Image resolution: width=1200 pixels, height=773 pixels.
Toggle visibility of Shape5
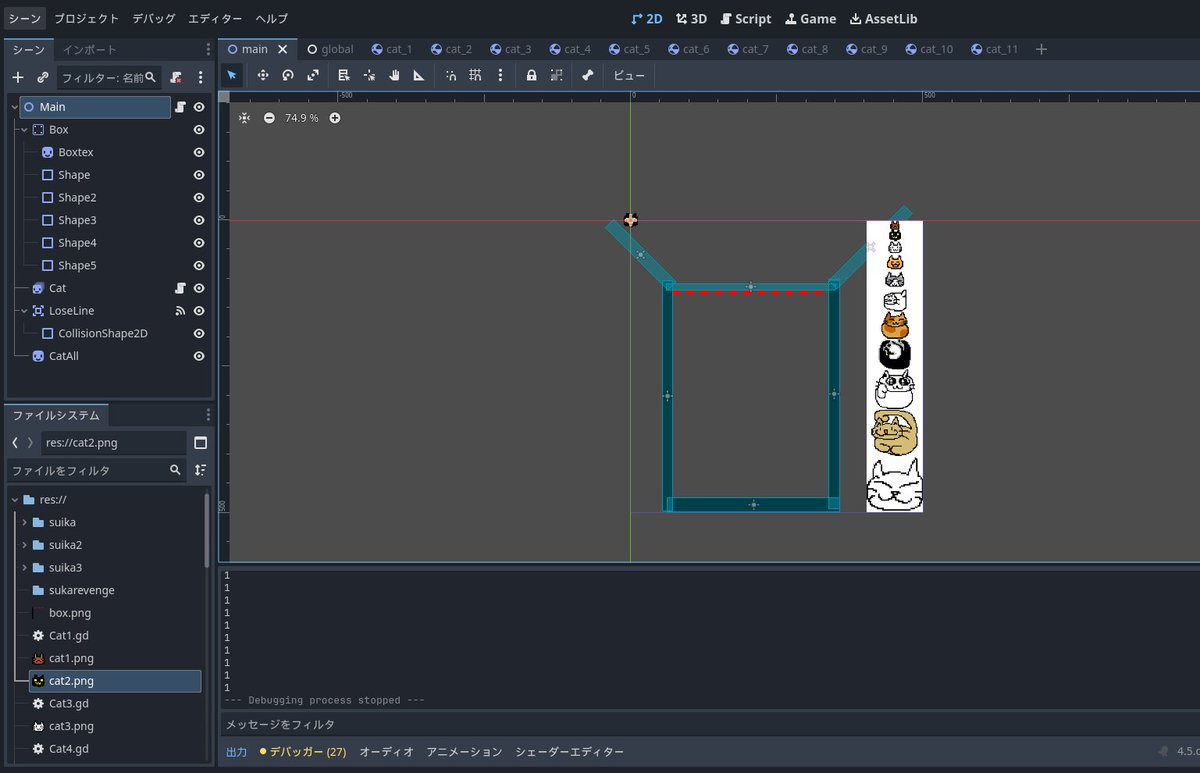(199, 265)
